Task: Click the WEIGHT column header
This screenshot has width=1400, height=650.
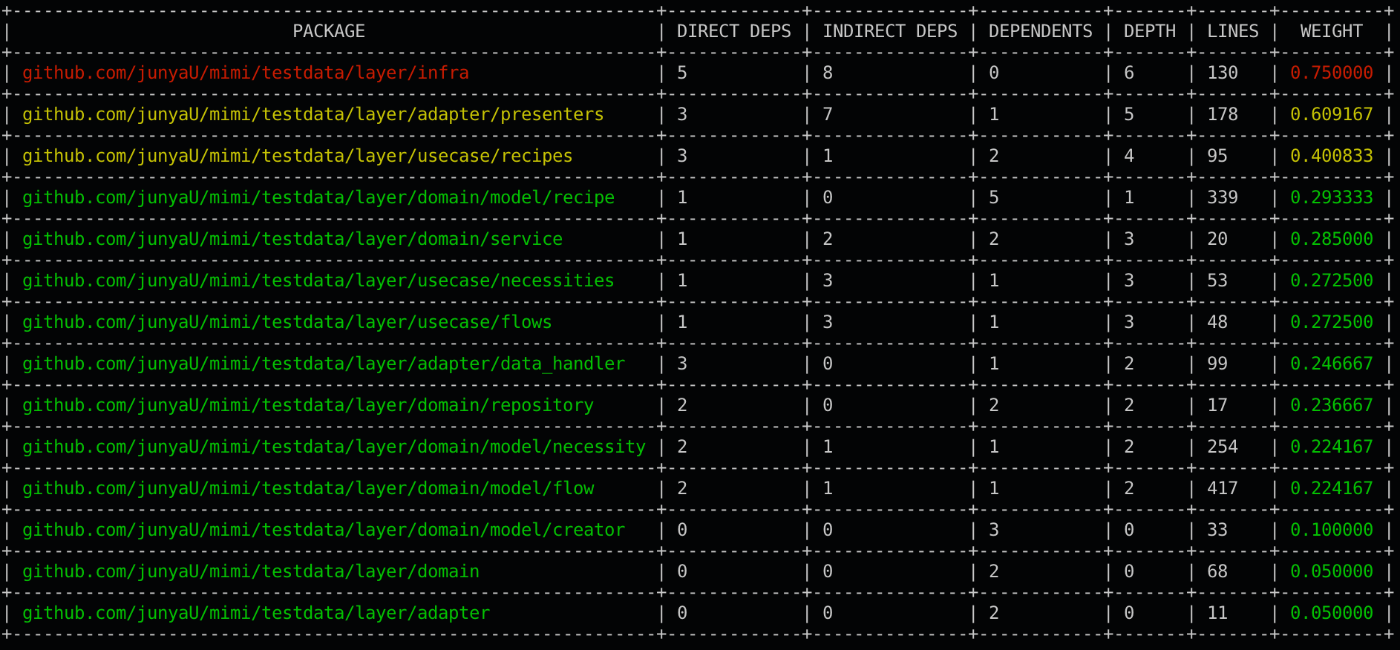Action: (1331, 31)
